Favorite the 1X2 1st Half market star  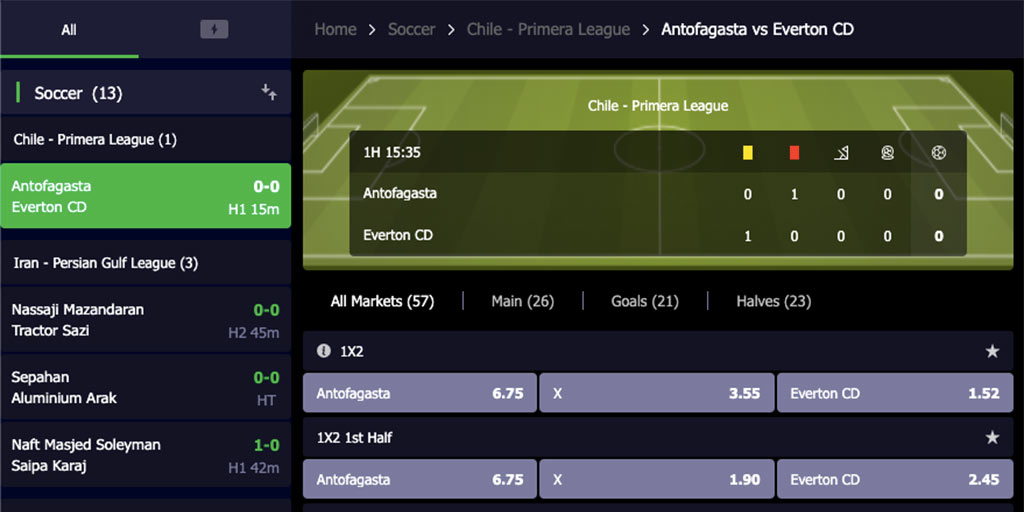[x=992, y=438]
